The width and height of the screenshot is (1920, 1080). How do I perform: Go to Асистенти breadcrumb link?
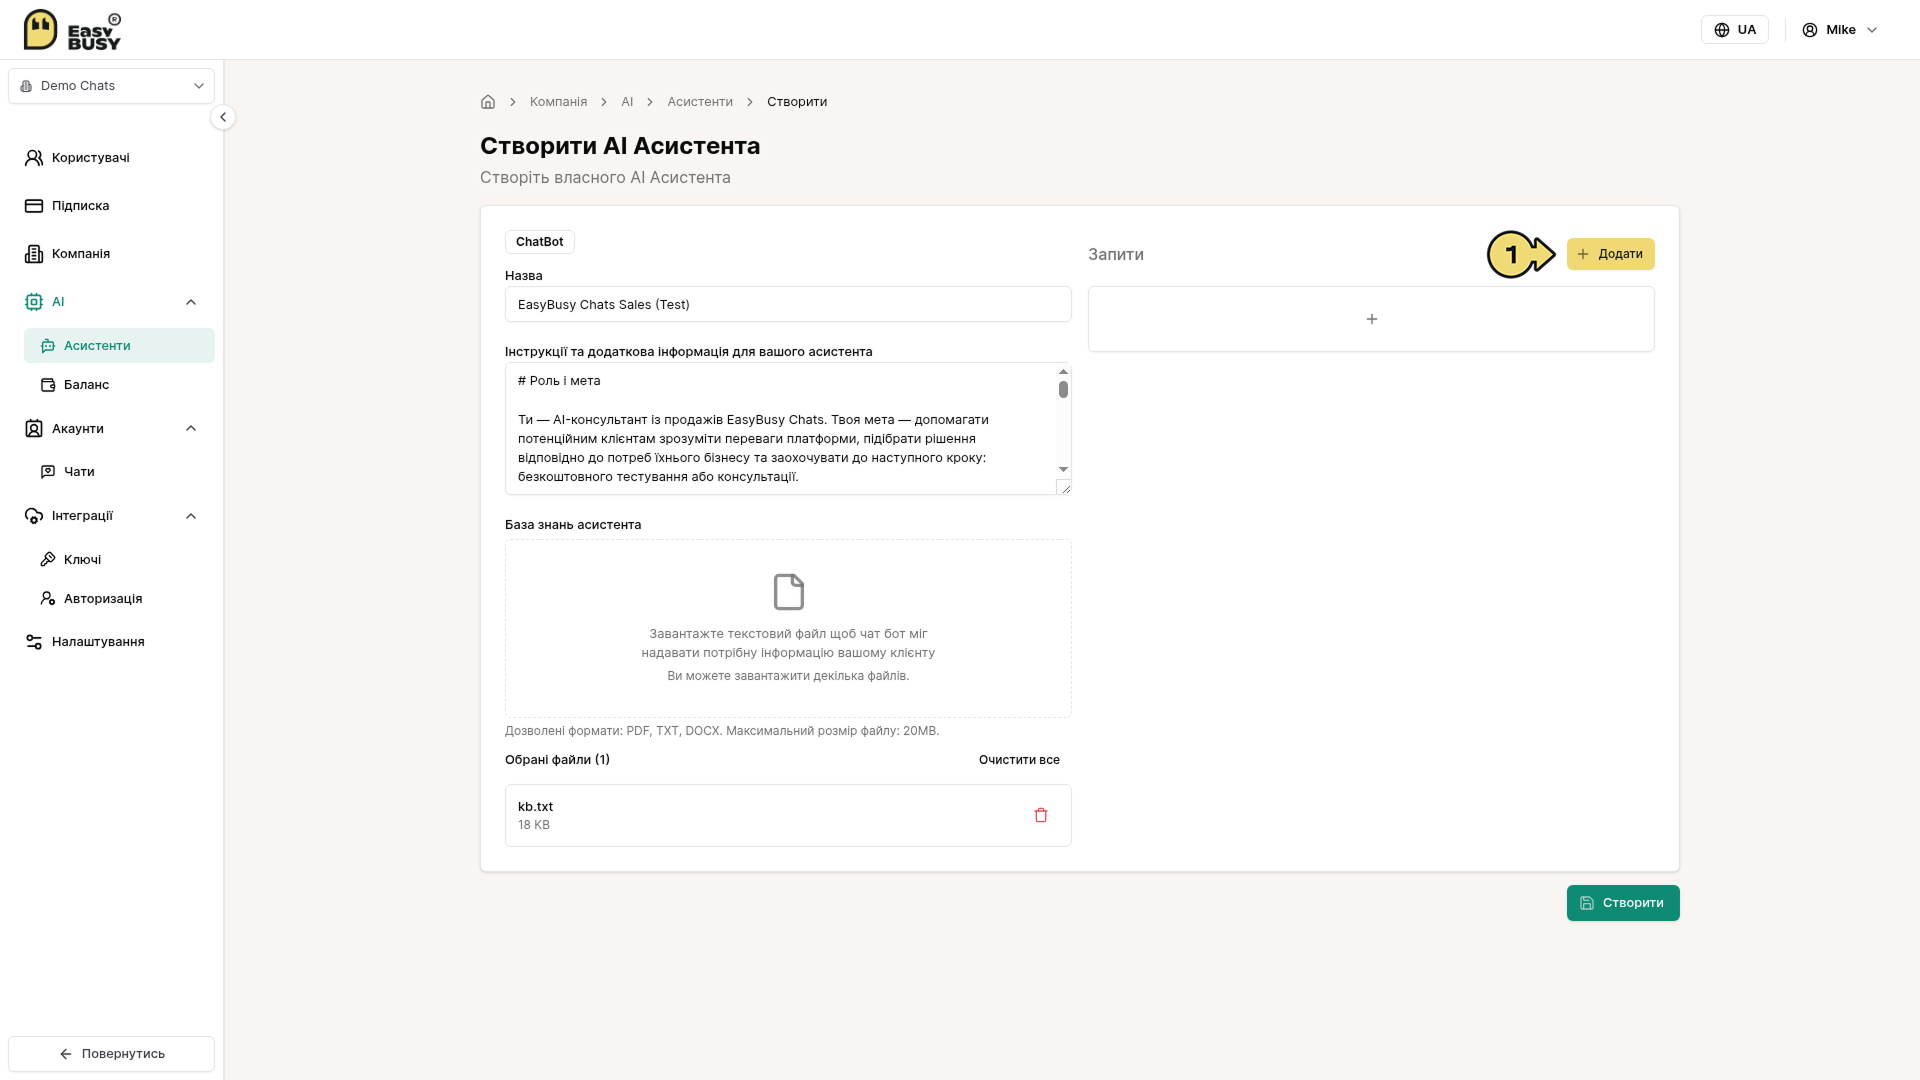[700, 102]
